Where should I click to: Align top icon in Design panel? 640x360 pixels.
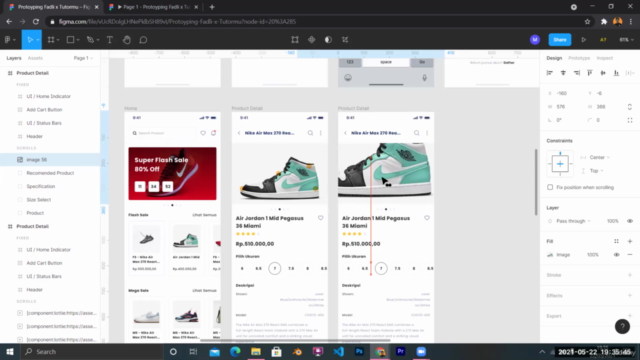click(x=590, y=73)
